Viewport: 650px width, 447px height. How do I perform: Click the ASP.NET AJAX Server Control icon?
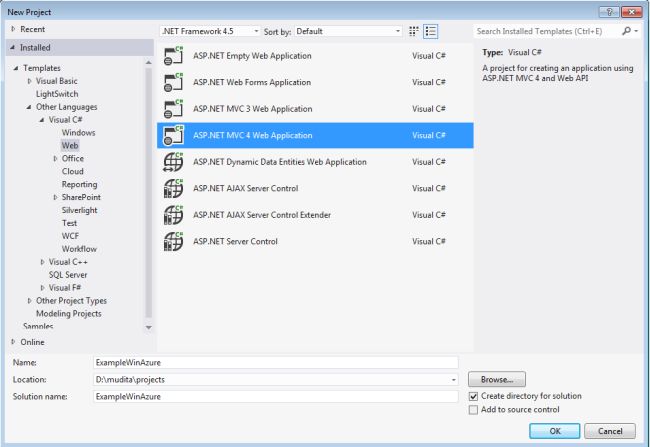pos(173,189)
